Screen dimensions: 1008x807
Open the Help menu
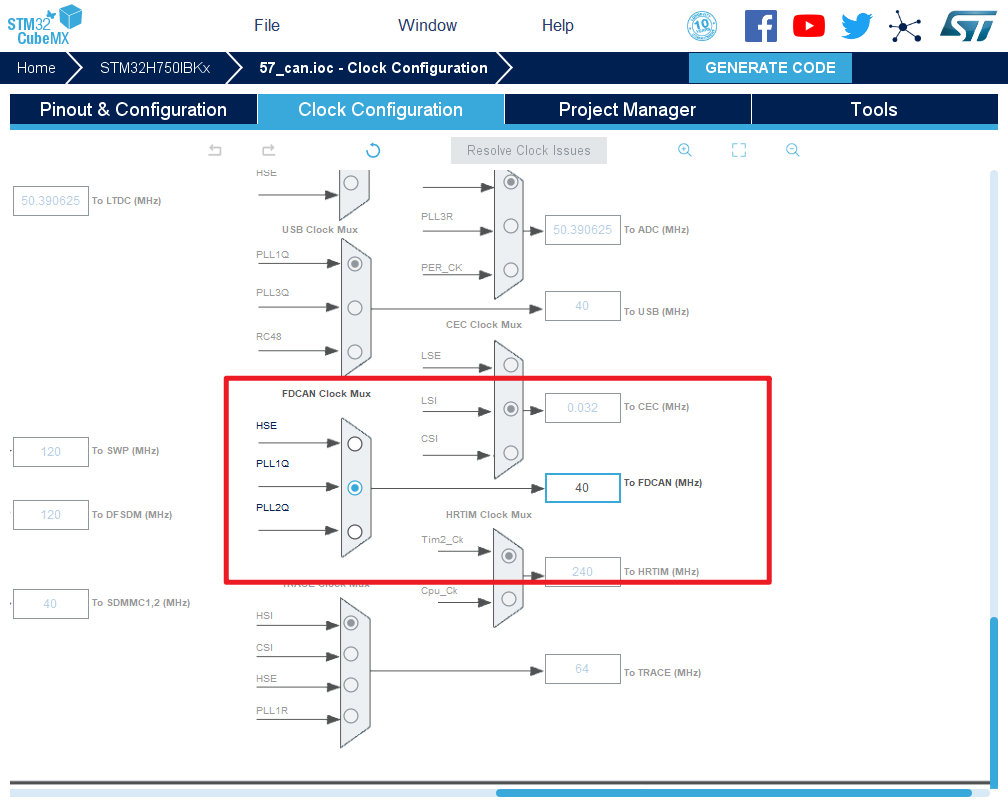[x=558, y=25]
